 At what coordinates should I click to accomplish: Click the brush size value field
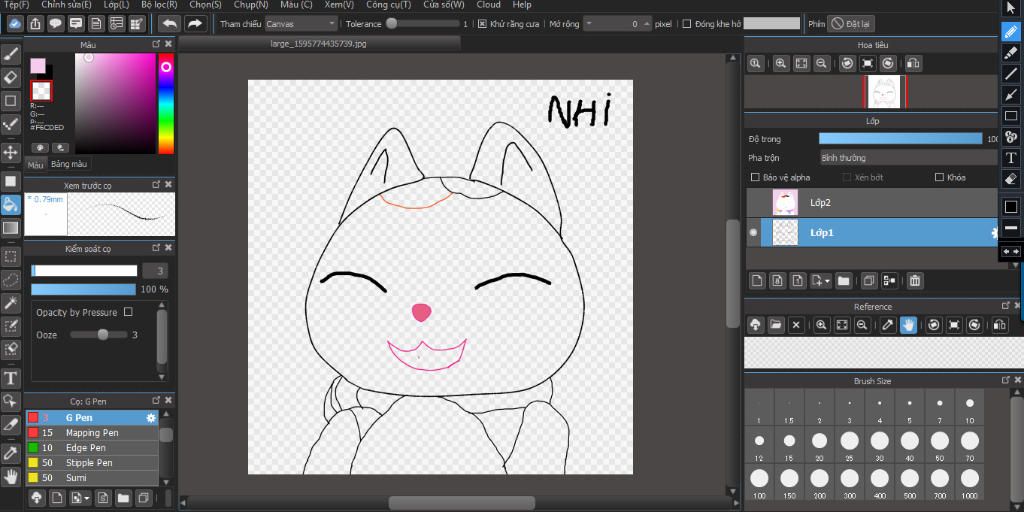pos(154,270)
